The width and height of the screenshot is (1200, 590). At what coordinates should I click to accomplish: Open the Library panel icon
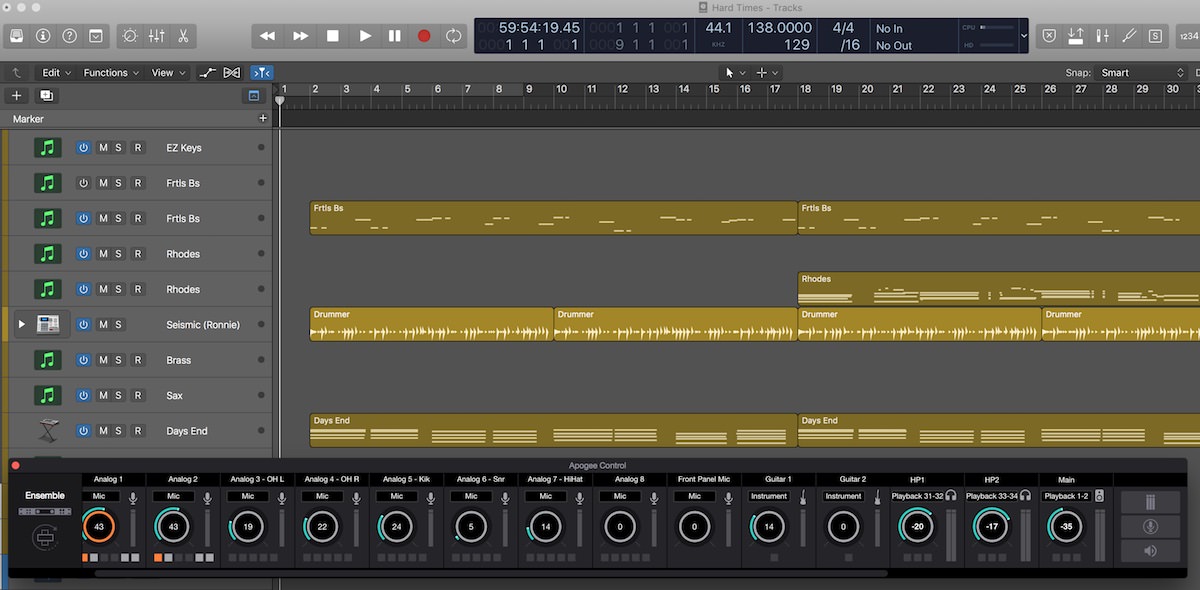click(17, 36)
